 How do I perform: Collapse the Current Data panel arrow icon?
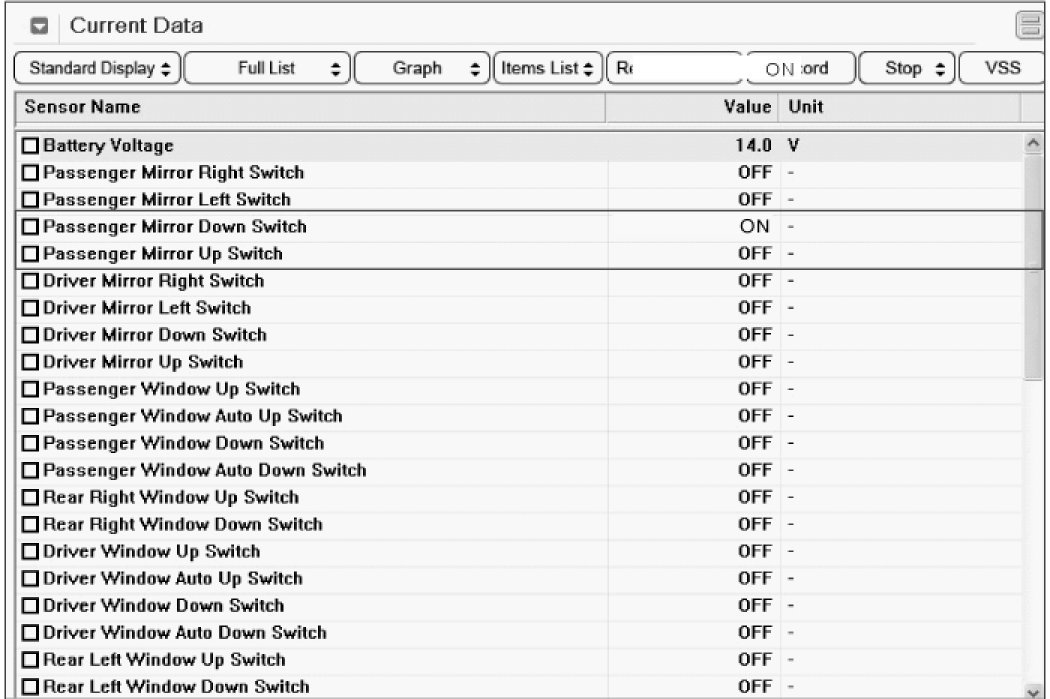tap(40, 26)
